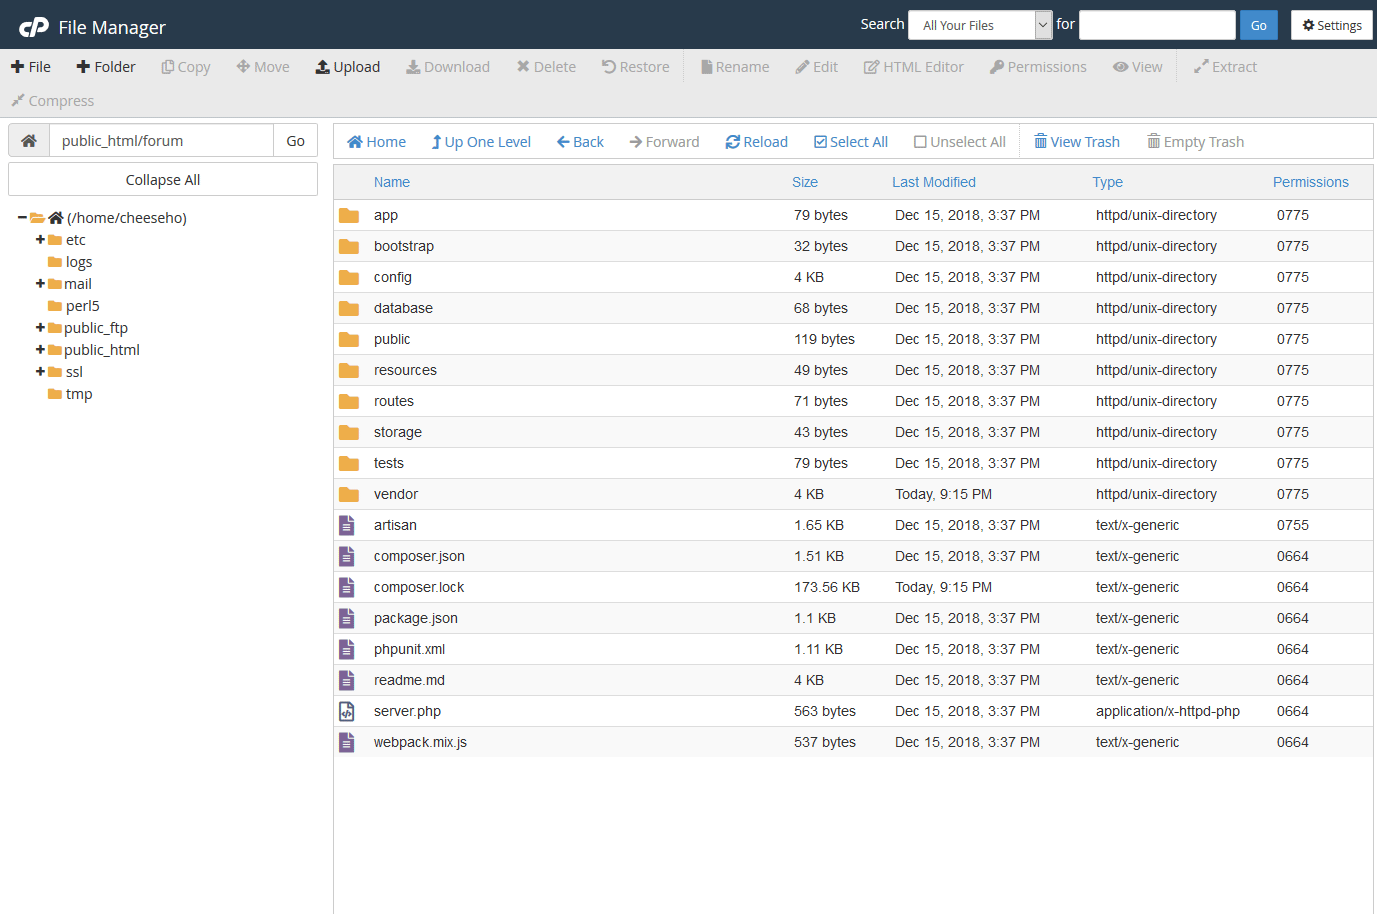This screenshot has width=1377, height=914.
Task: Click the server.php file icon
Action: [x=347, y=711]
